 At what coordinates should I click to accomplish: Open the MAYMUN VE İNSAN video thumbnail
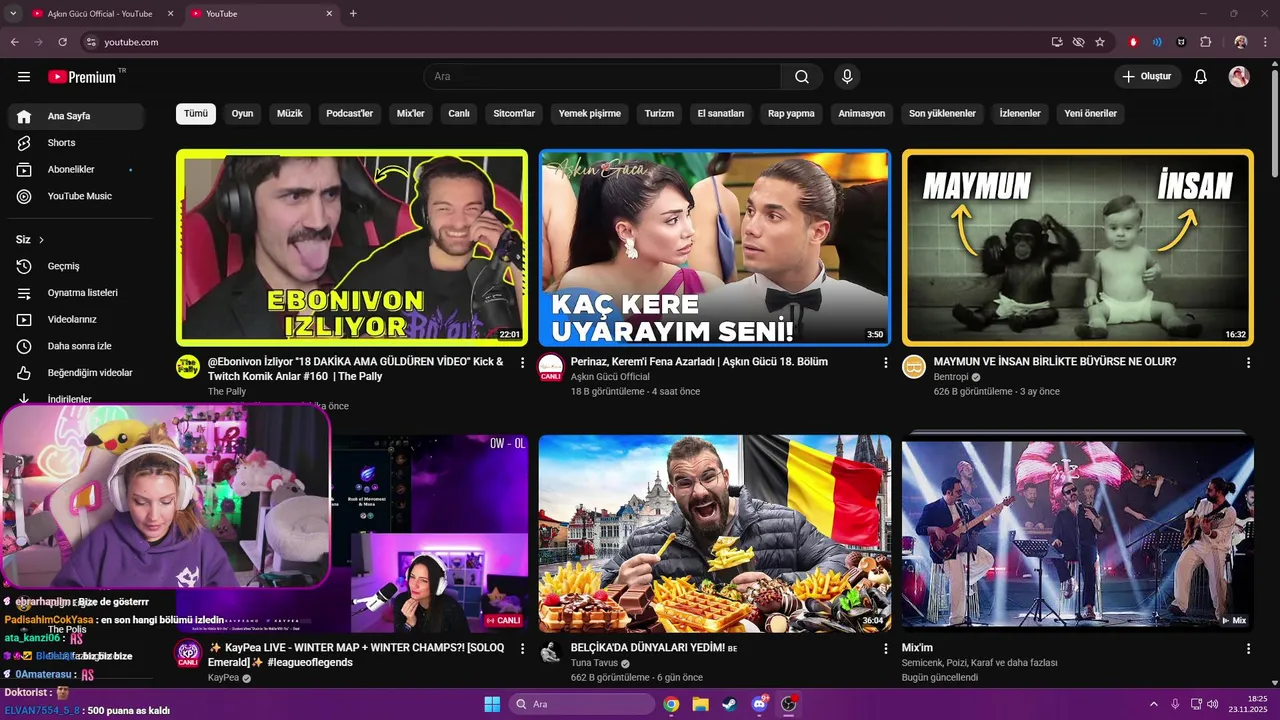pyautogui.click(x=1078, y=248)
